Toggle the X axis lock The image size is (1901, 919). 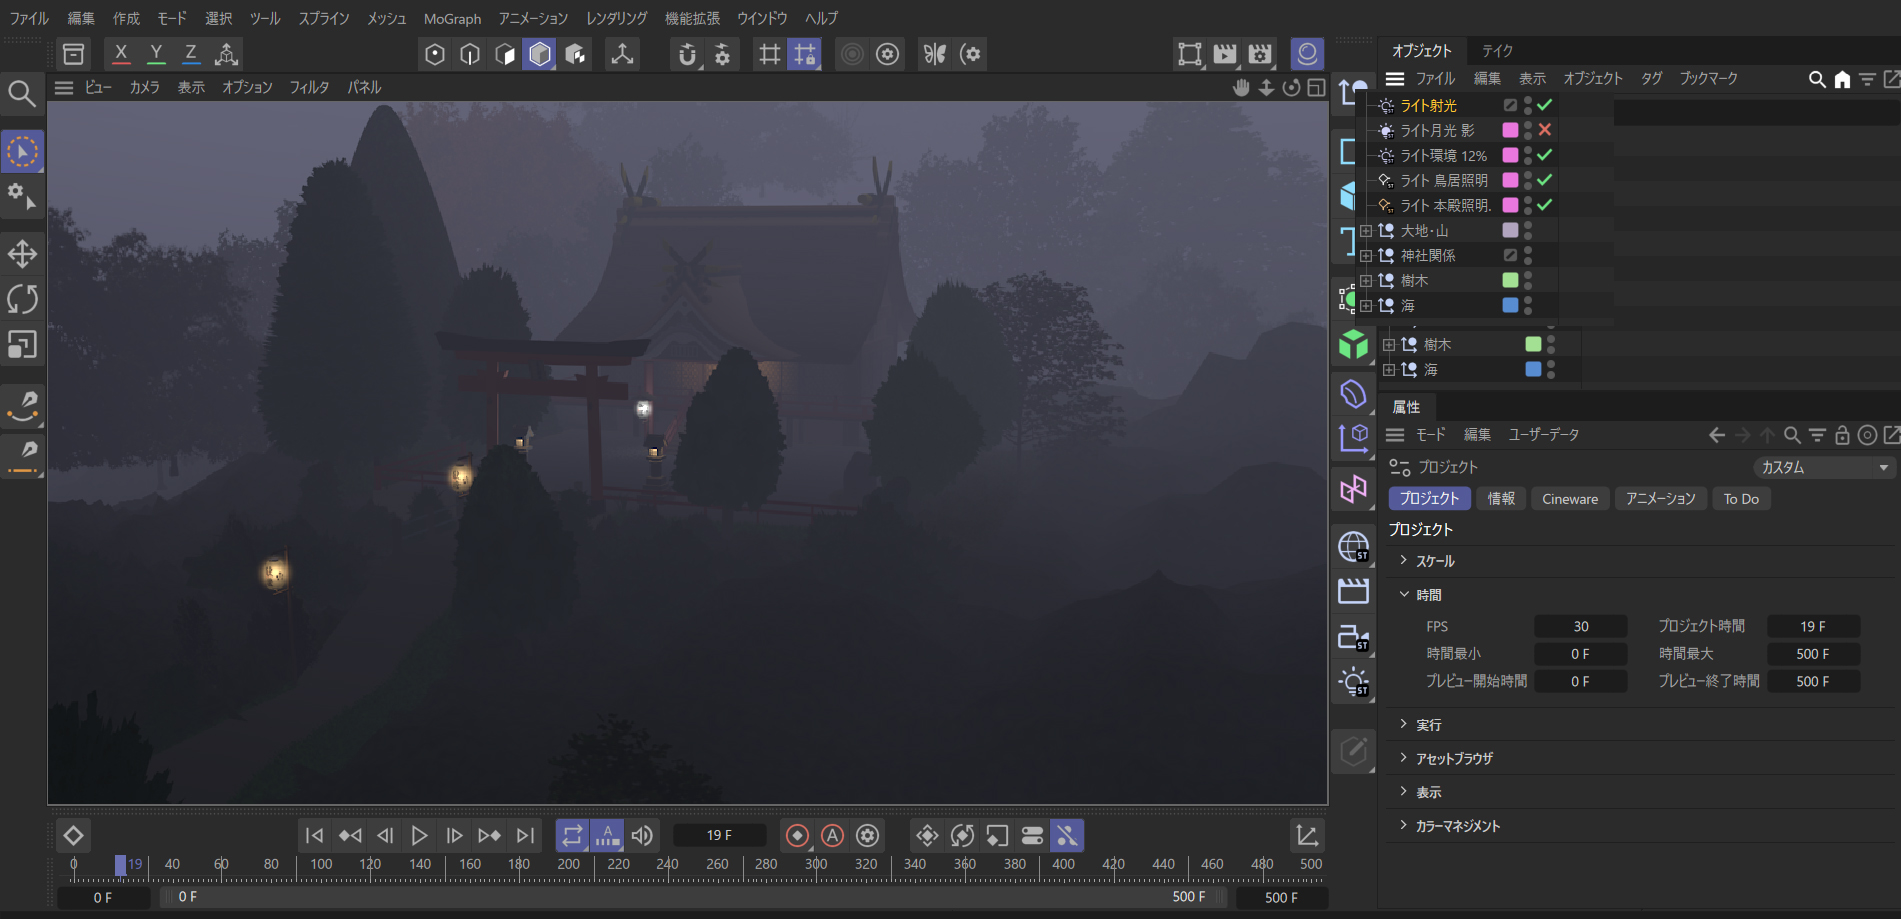click(x=121, y=54)
